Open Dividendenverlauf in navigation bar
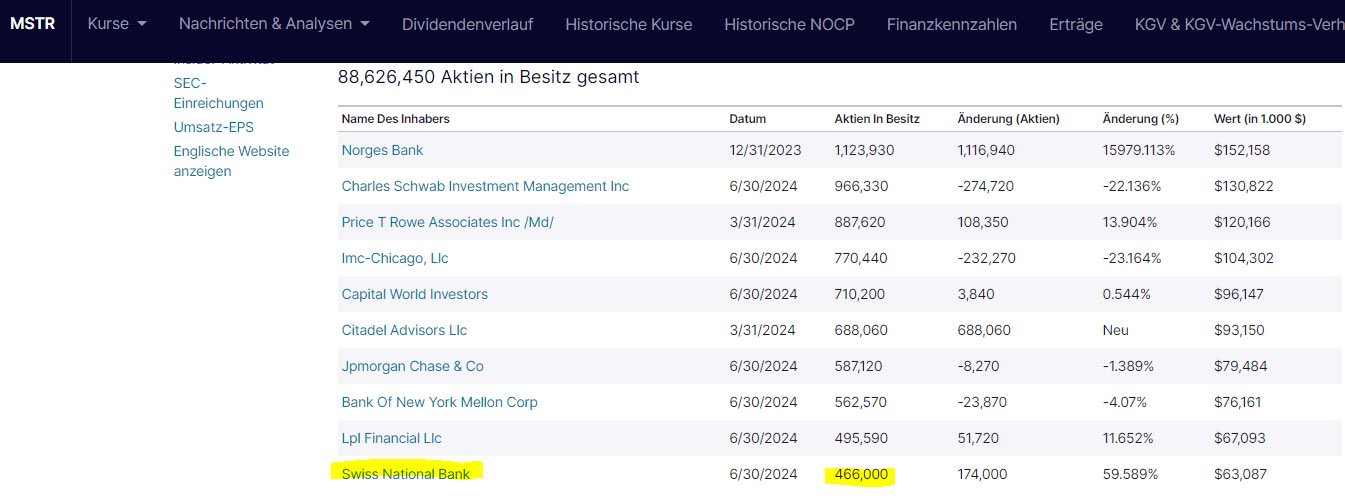1345x504 pixels. (467, 24)
